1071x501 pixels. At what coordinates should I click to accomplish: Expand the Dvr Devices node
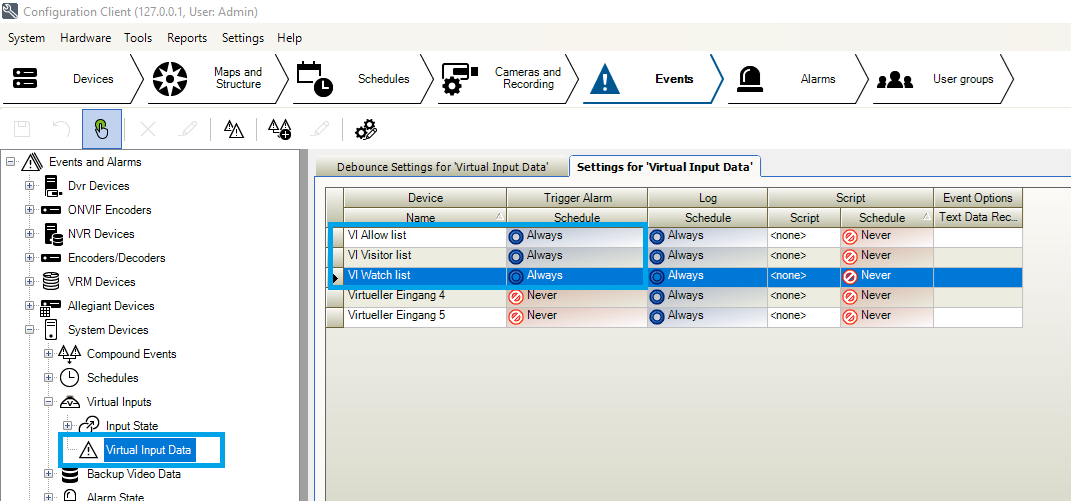[30, 186]
